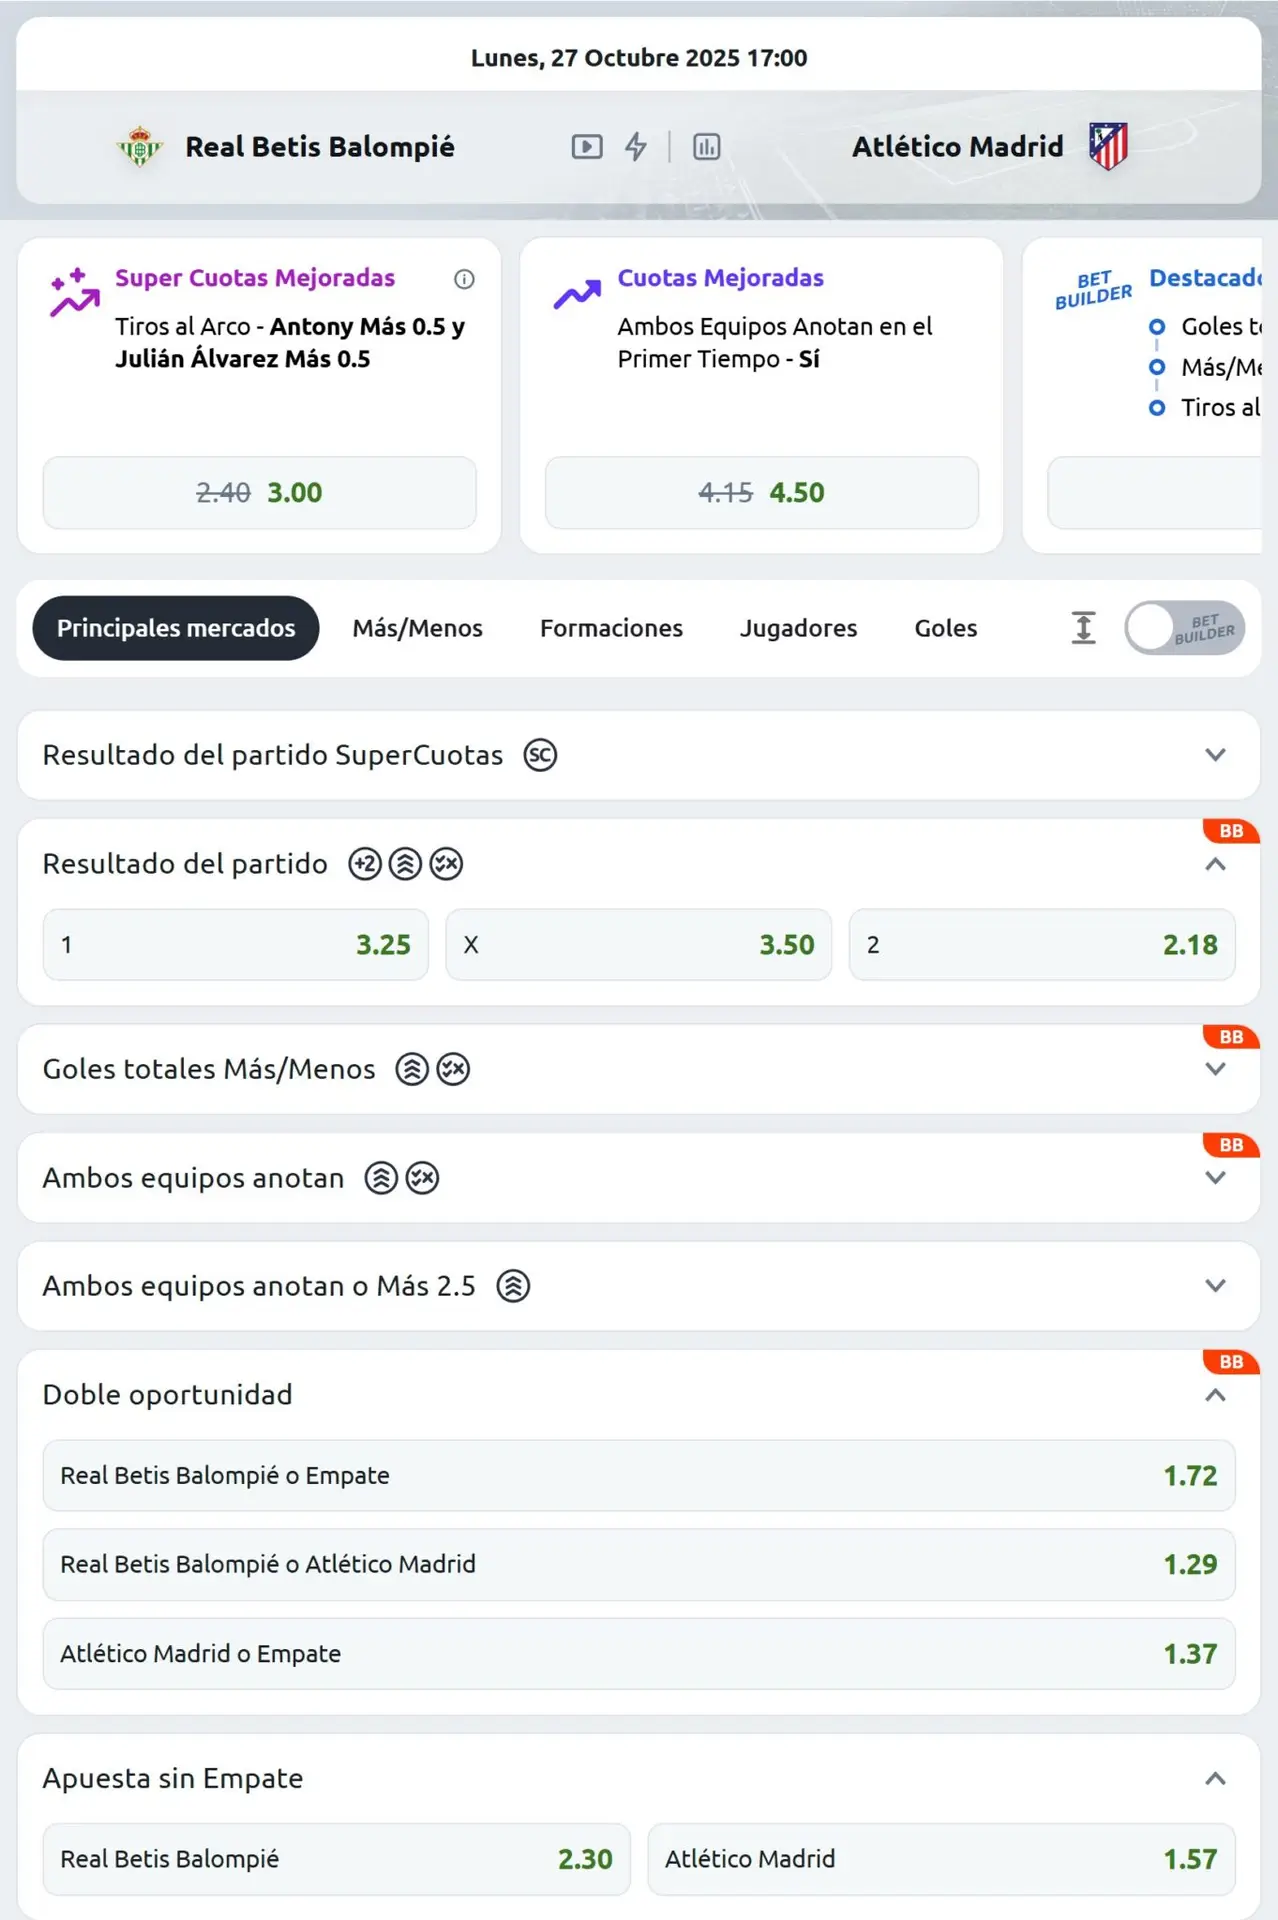Collapse the Doble oportunidad section
Image resolution: width=1278 pixels, height=1920 pixels.
pyautogui.click(x=1215, y=1395)
